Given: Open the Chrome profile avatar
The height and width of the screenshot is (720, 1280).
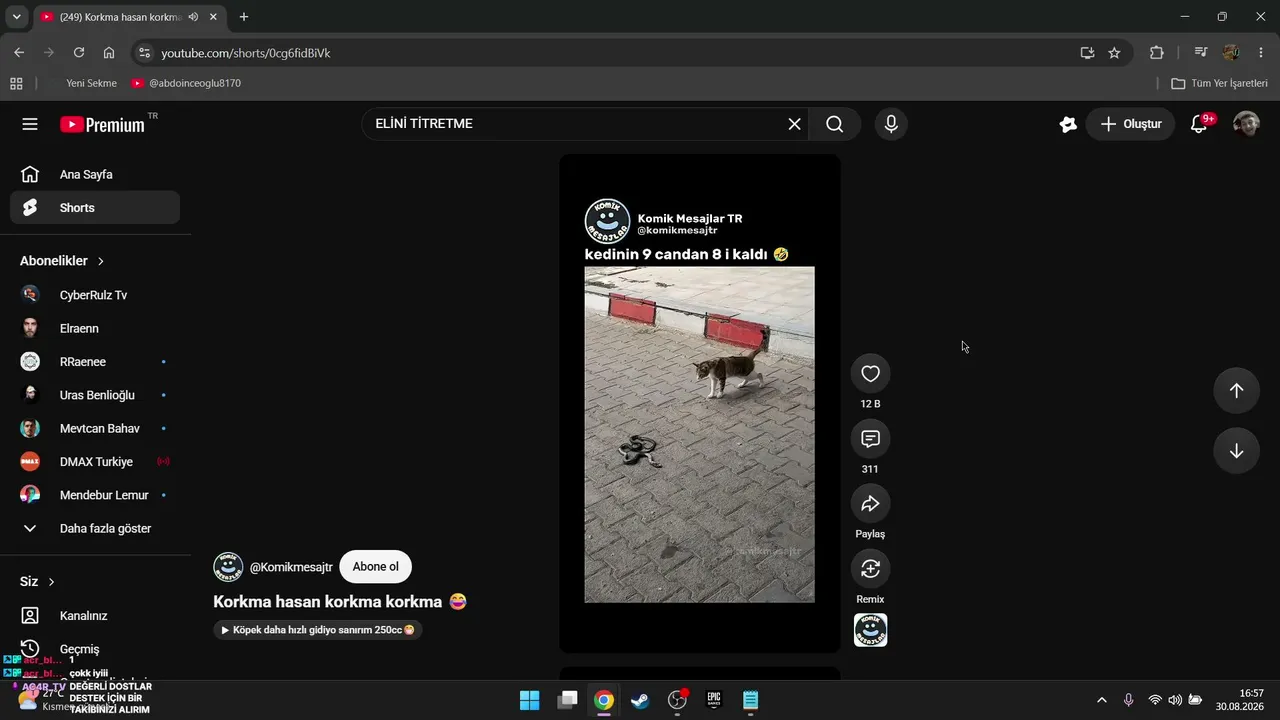Looking at the screenshot, I should (1231, 53).
